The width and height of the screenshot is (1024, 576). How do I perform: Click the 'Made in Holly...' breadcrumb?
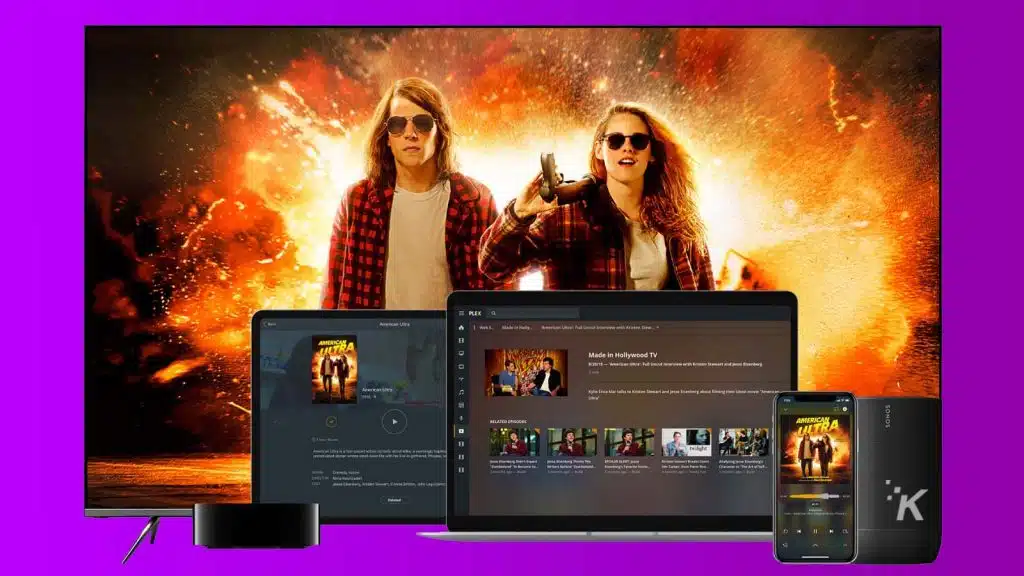click(x=517, y=327)
